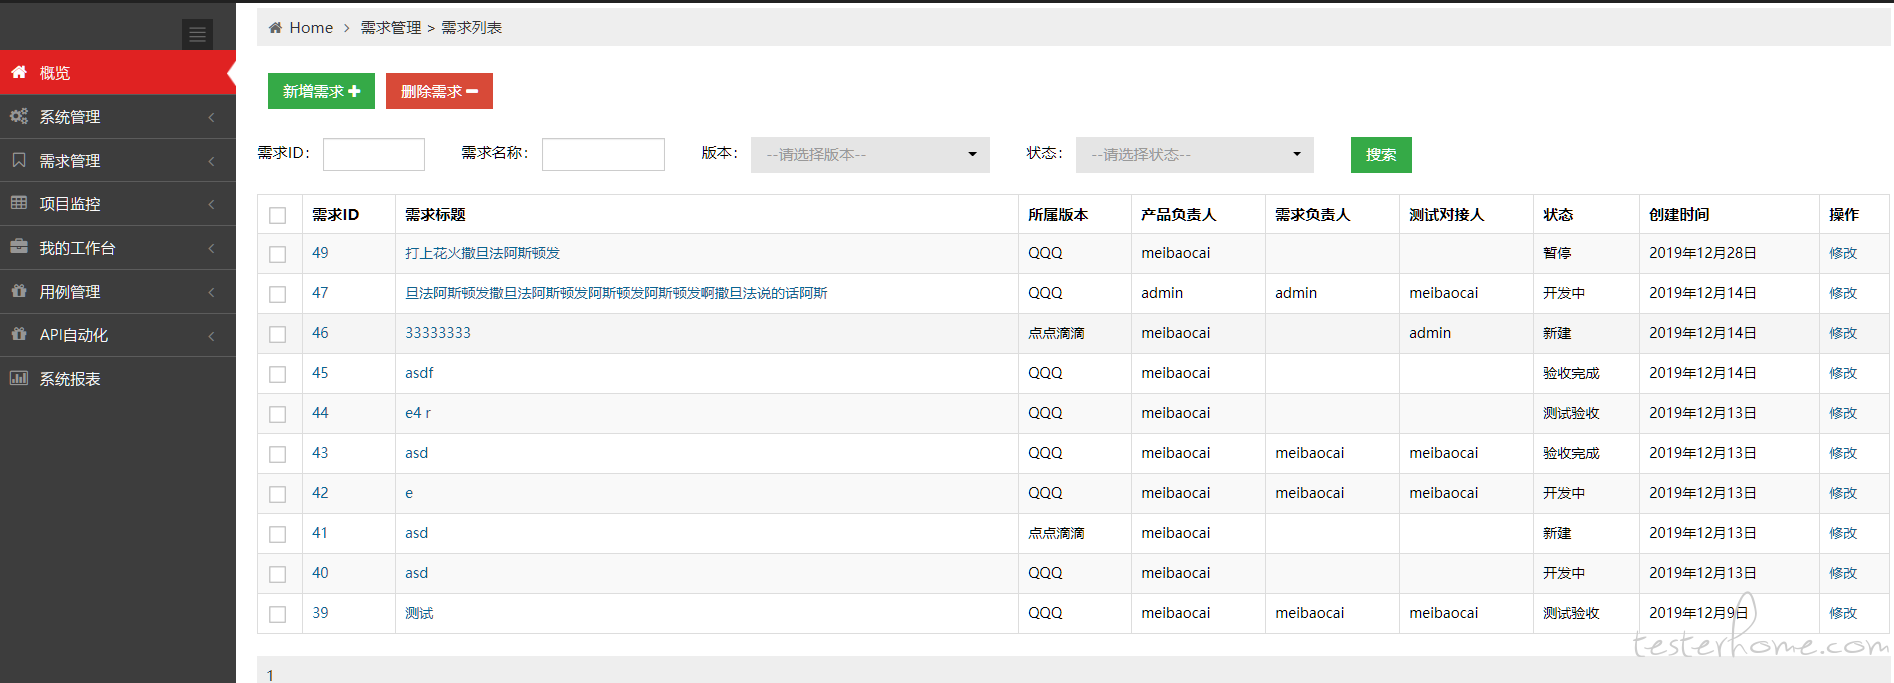Image resolution: width=1894 pixels, height=683 pixels.
Task: Expand 系统管理 using its chevron
Action: coord(211,117)
